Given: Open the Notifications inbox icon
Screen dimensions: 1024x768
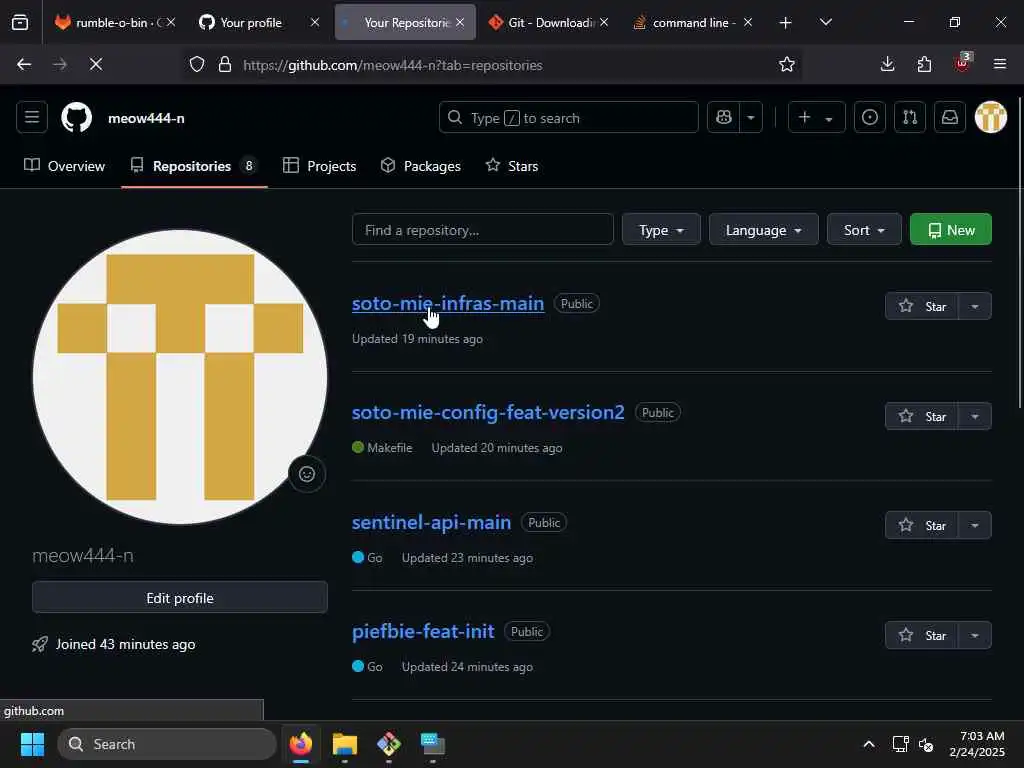Looking at the screenshot, I should [x=950, y=118].
